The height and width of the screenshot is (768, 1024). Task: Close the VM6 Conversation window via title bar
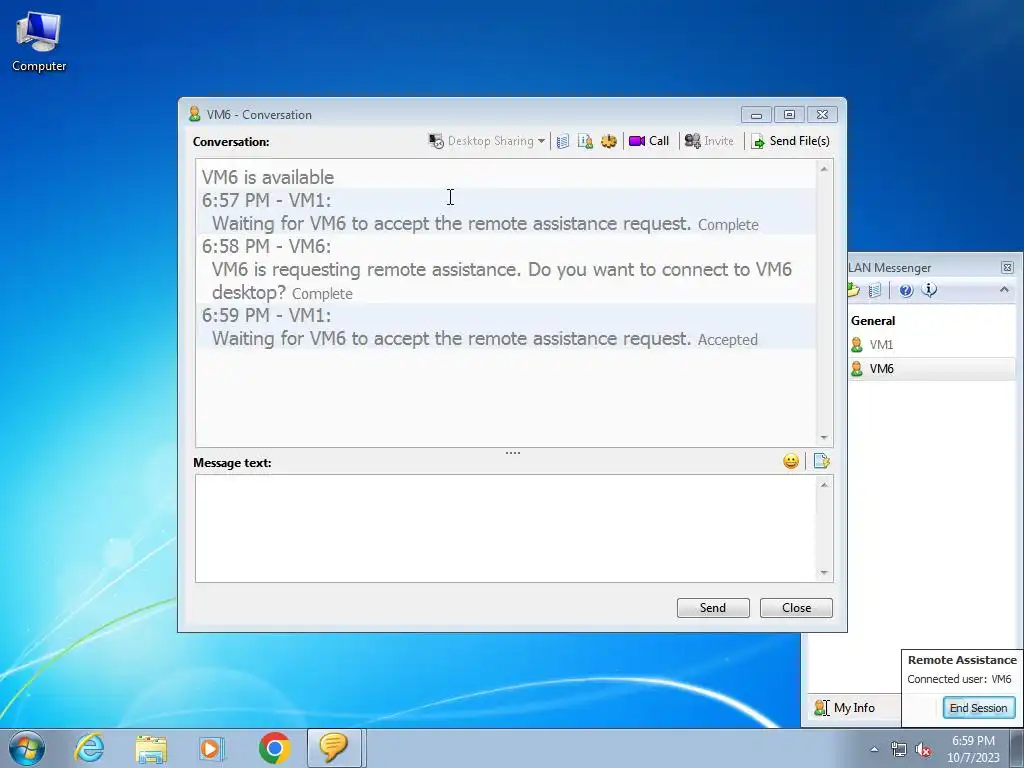pos(822,115)
